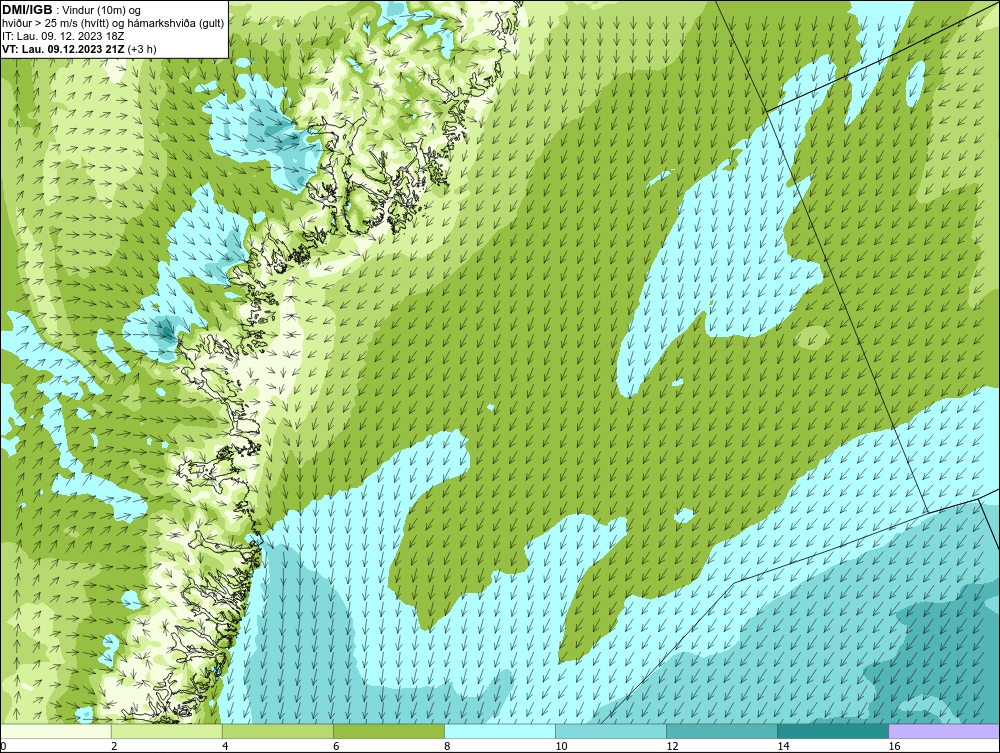Click the 8–10 m/s pale cyan legend swatch
The image size is (1000, 753).
500,731
